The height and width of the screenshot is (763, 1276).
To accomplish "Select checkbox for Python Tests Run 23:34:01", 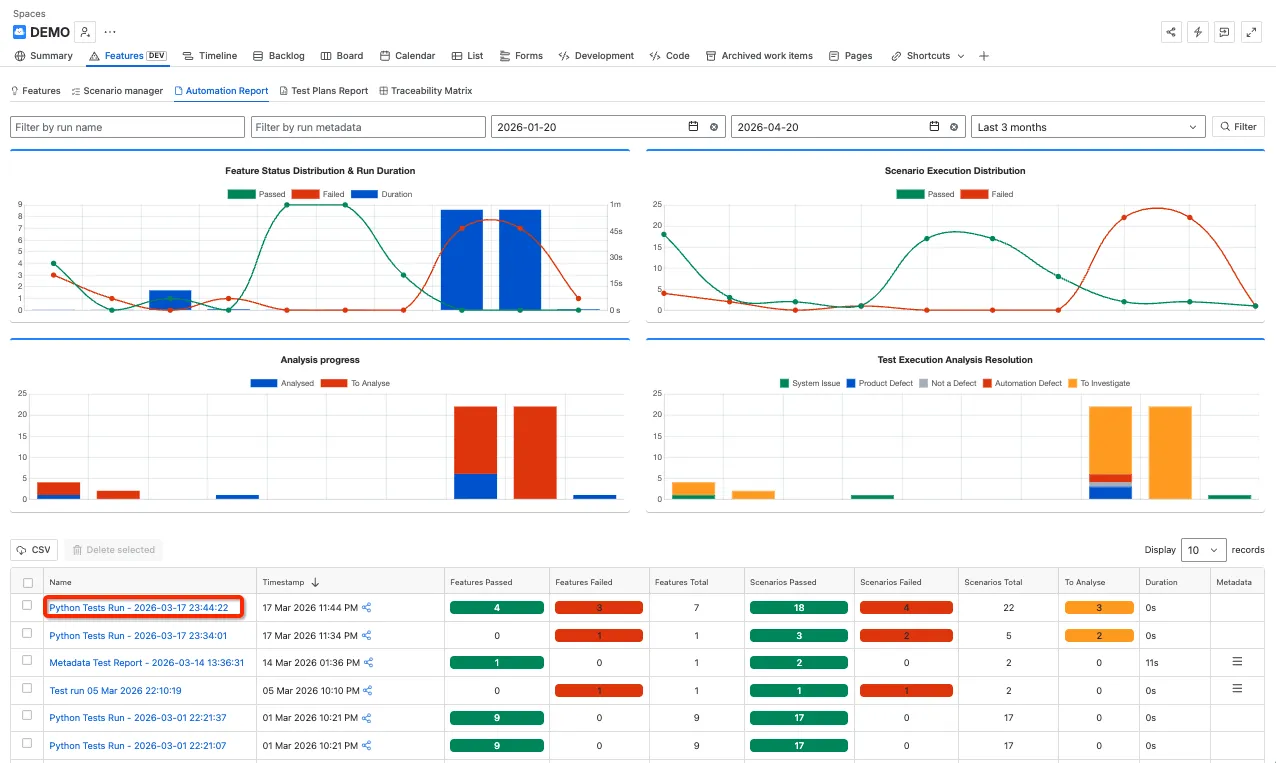I will tap(28, 634).
